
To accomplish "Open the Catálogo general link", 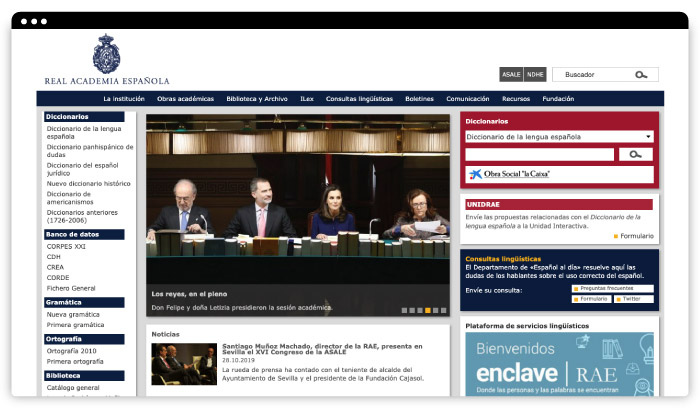I will [x=73, y=387].
